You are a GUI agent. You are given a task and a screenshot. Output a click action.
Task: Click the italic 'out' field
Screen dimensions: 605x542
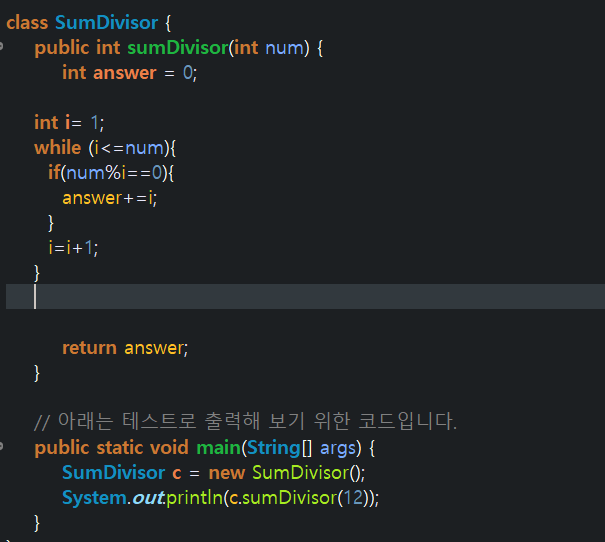[148, 498]
